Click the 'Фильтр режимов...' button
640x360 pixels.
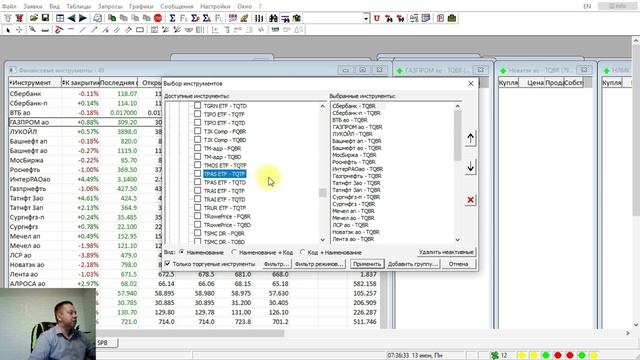319,264
